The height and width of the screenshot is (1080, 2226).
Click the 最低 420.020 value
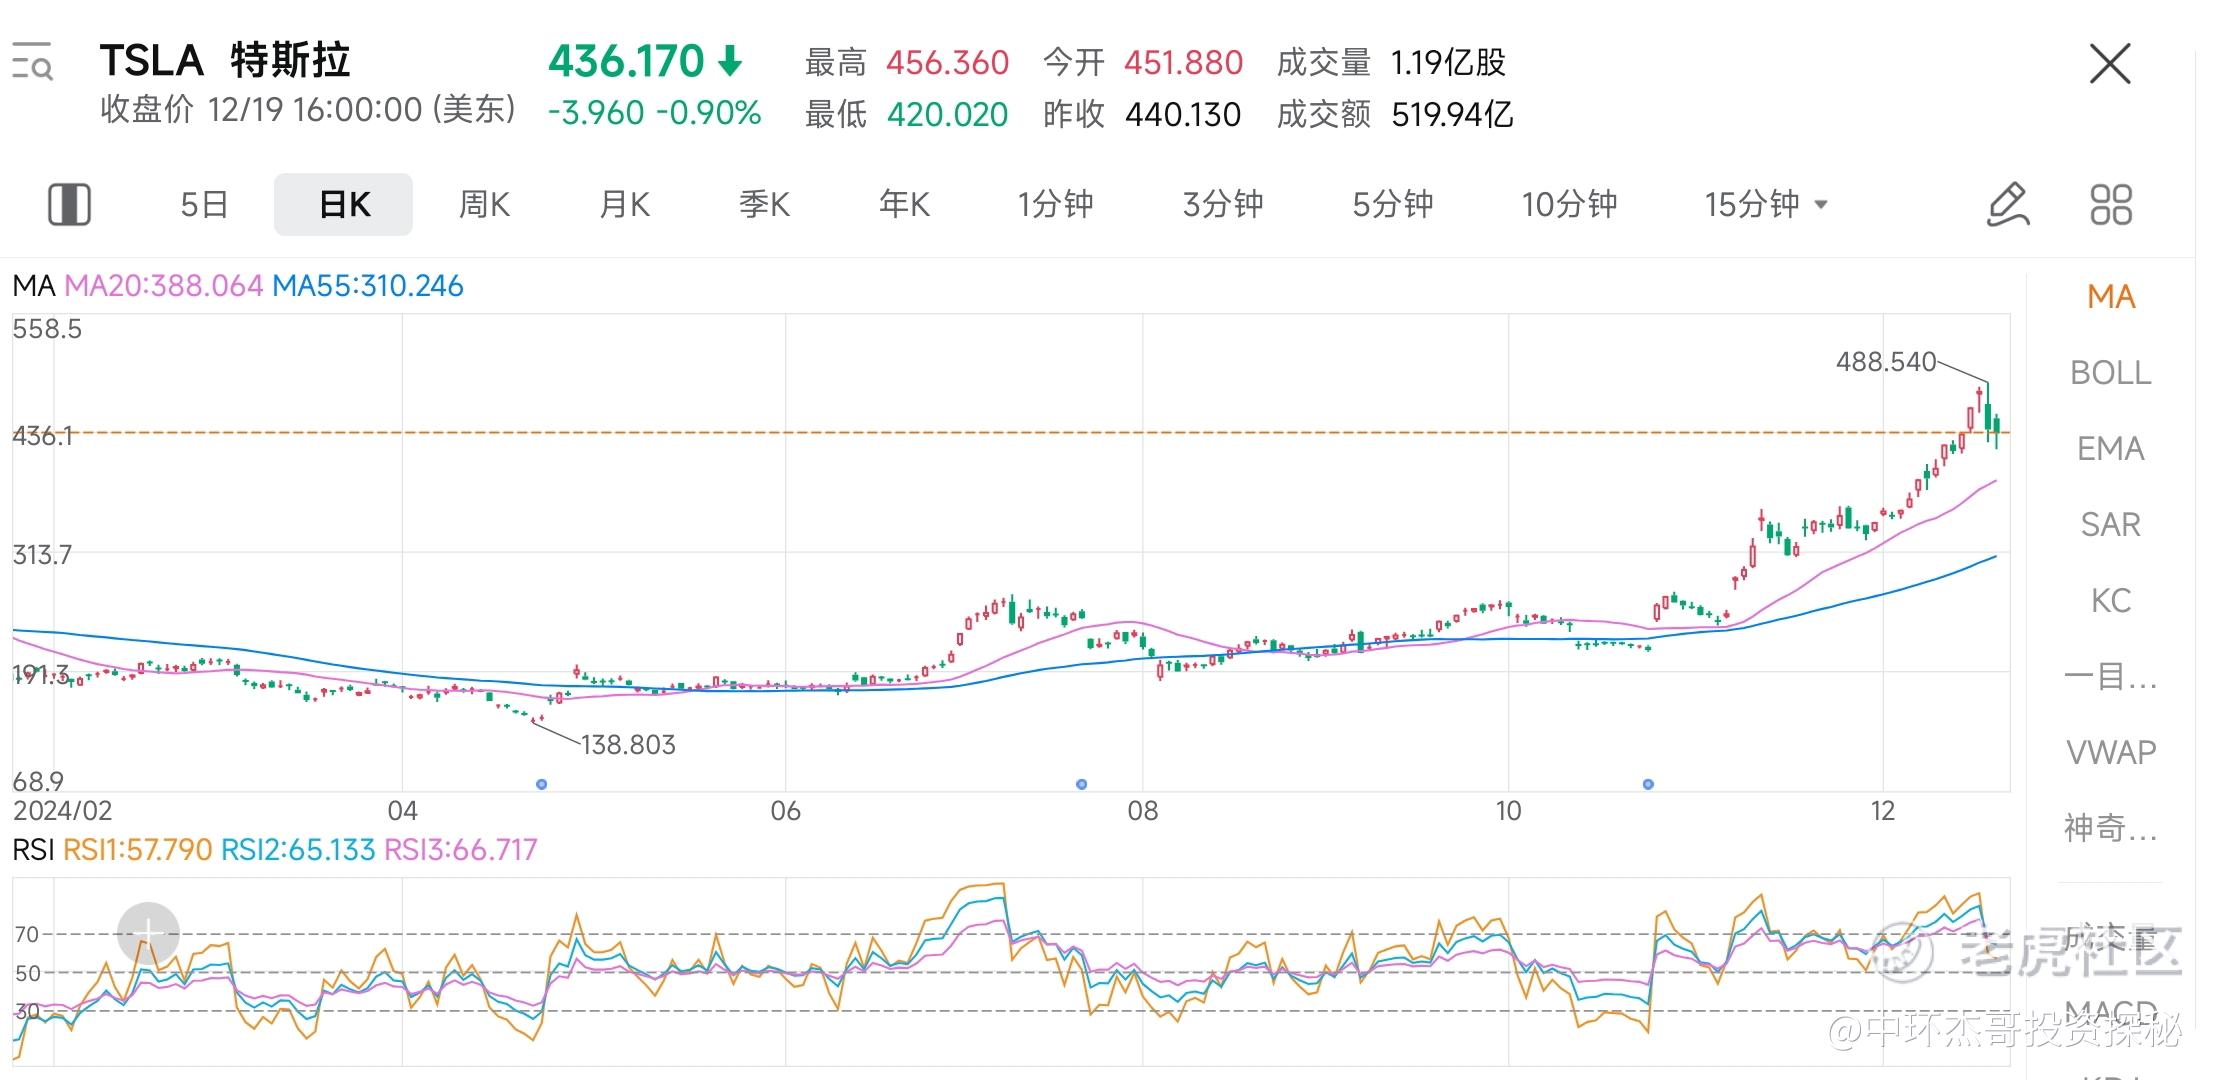tap(947, 115)
